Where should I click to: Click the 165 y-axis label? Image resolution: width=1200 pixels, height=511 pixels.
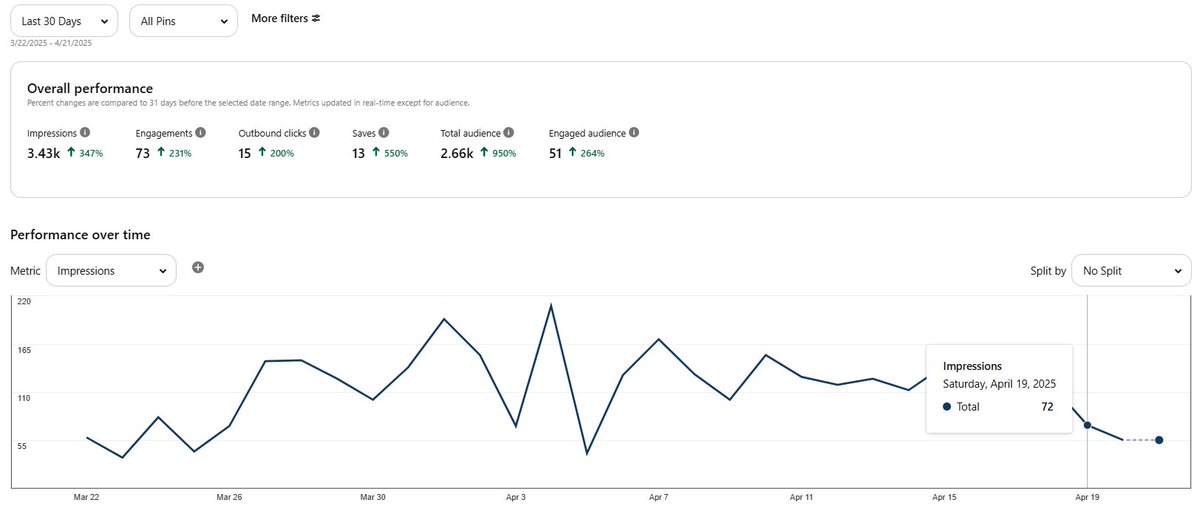click(24, 349)
